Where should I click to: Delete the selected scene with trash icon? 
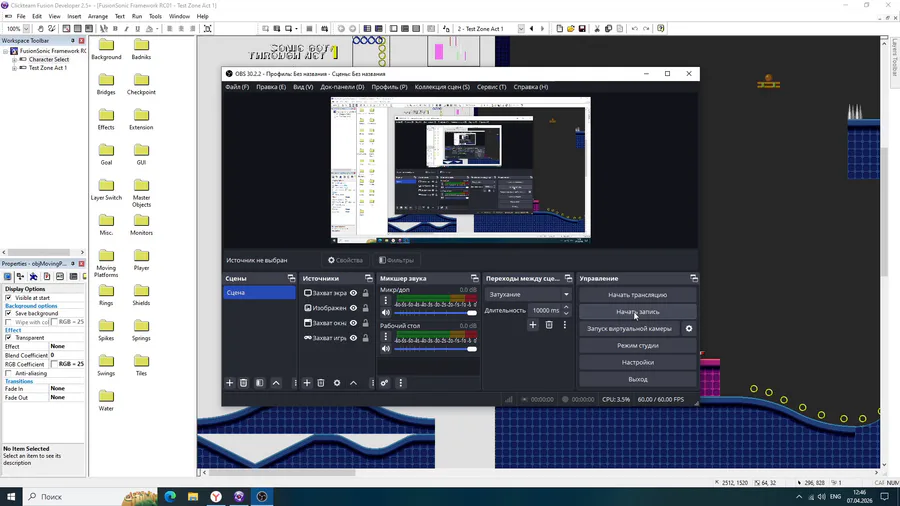(x=243, y=383)
